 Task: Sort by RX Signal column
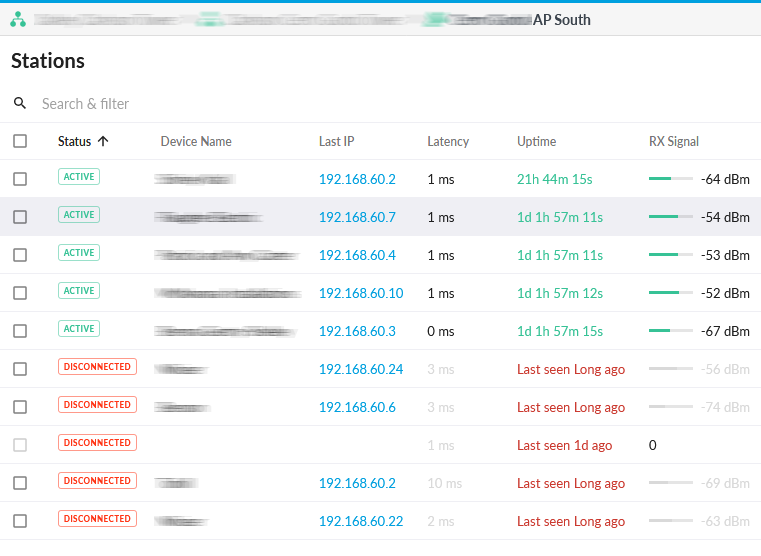coord(674,141)
